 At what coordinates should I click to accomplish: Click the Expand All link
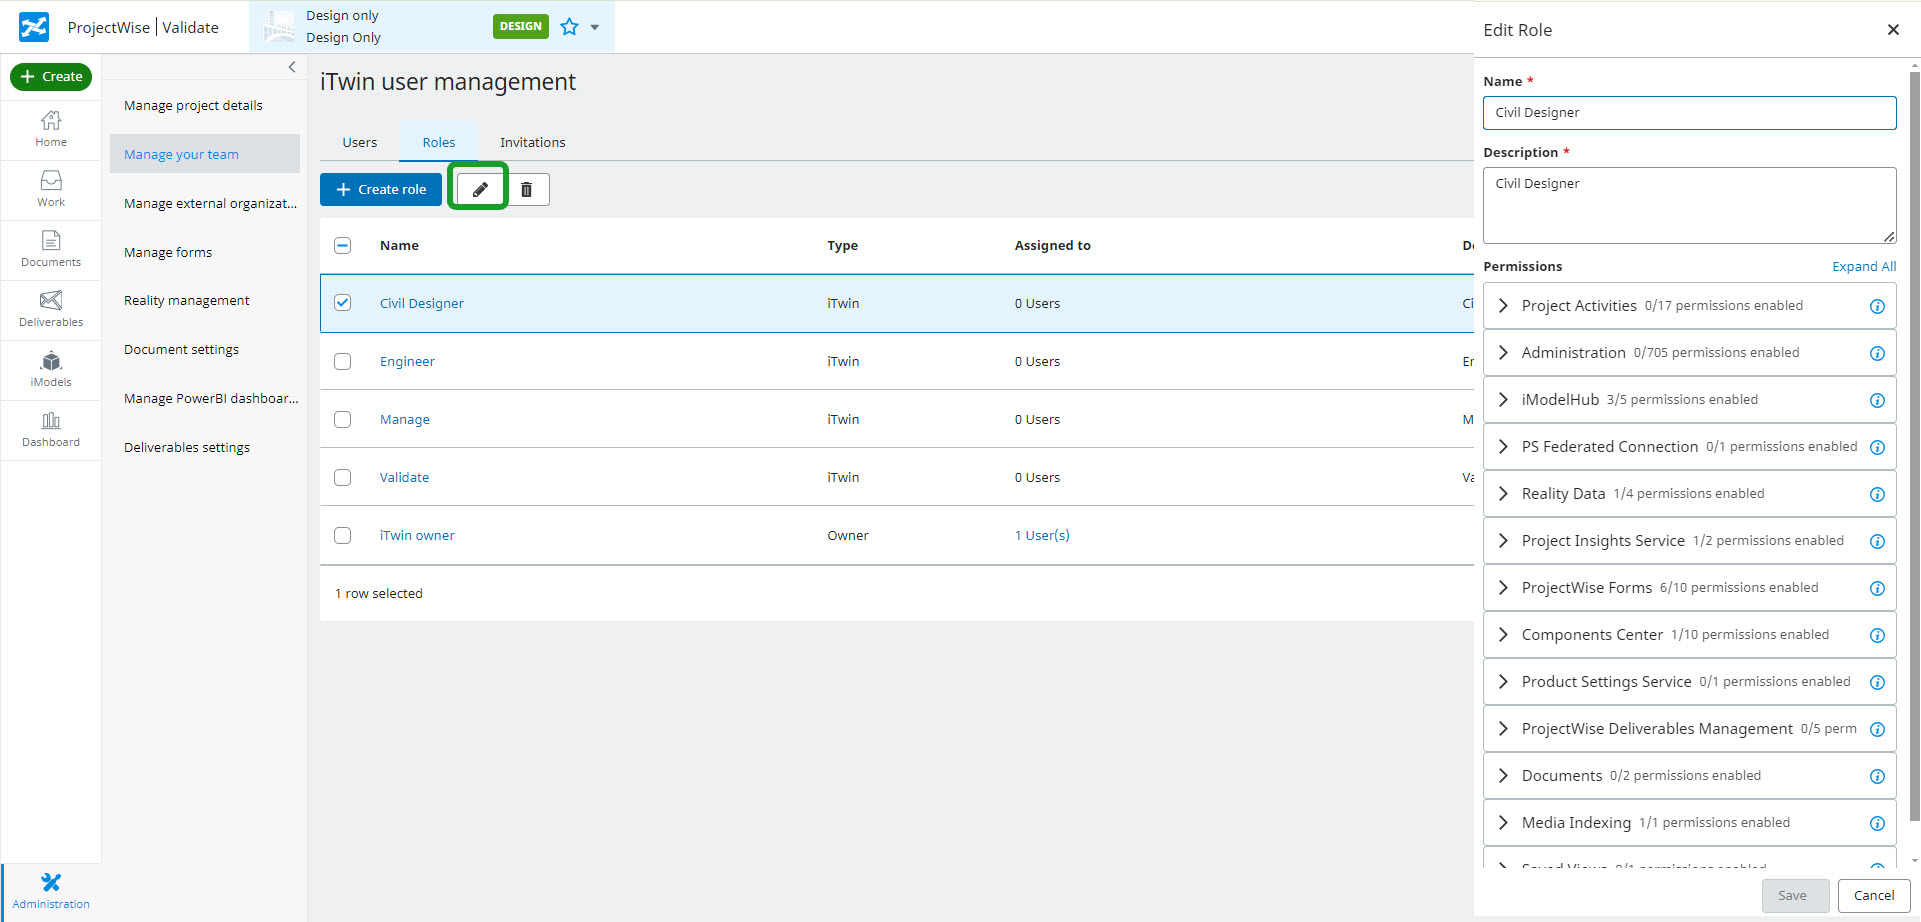[x=1864, y=266]
